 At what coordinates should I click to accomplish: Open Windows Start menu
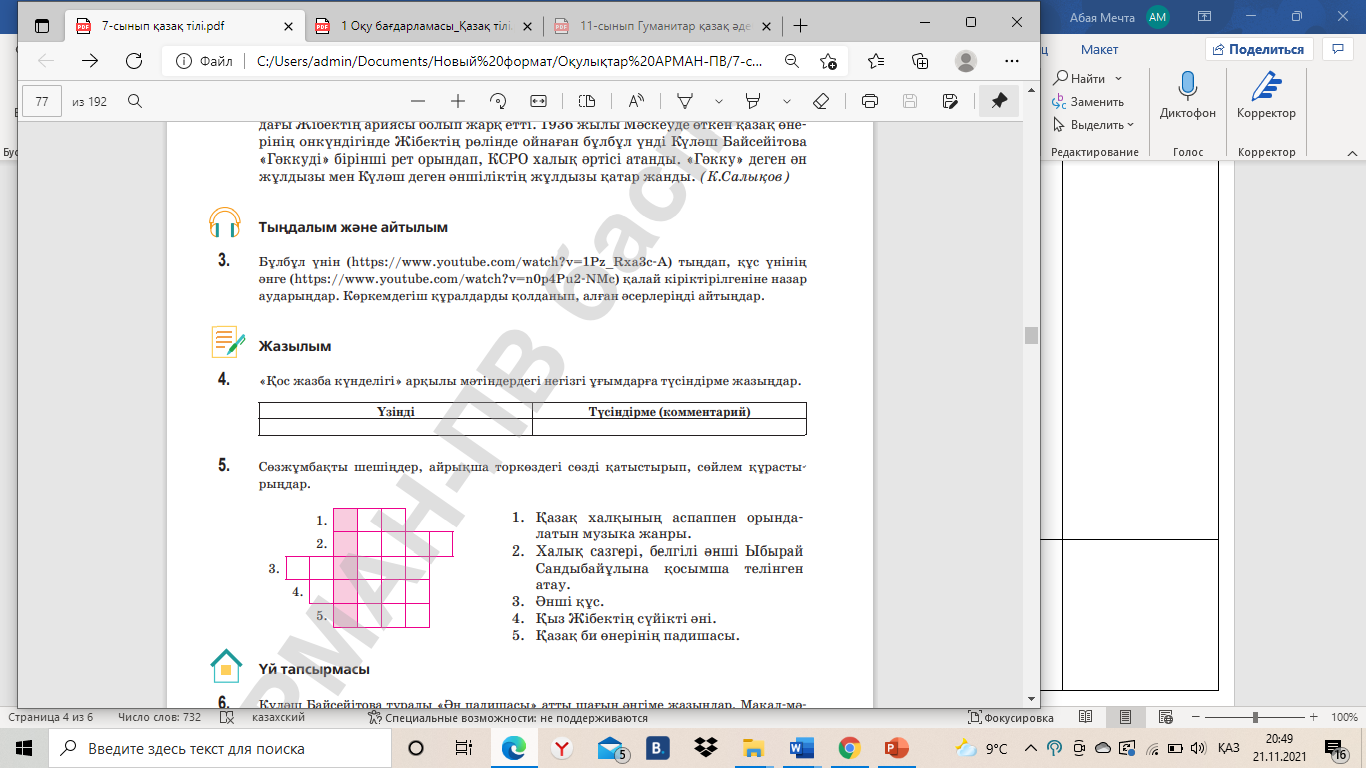[x=24, y=748]
